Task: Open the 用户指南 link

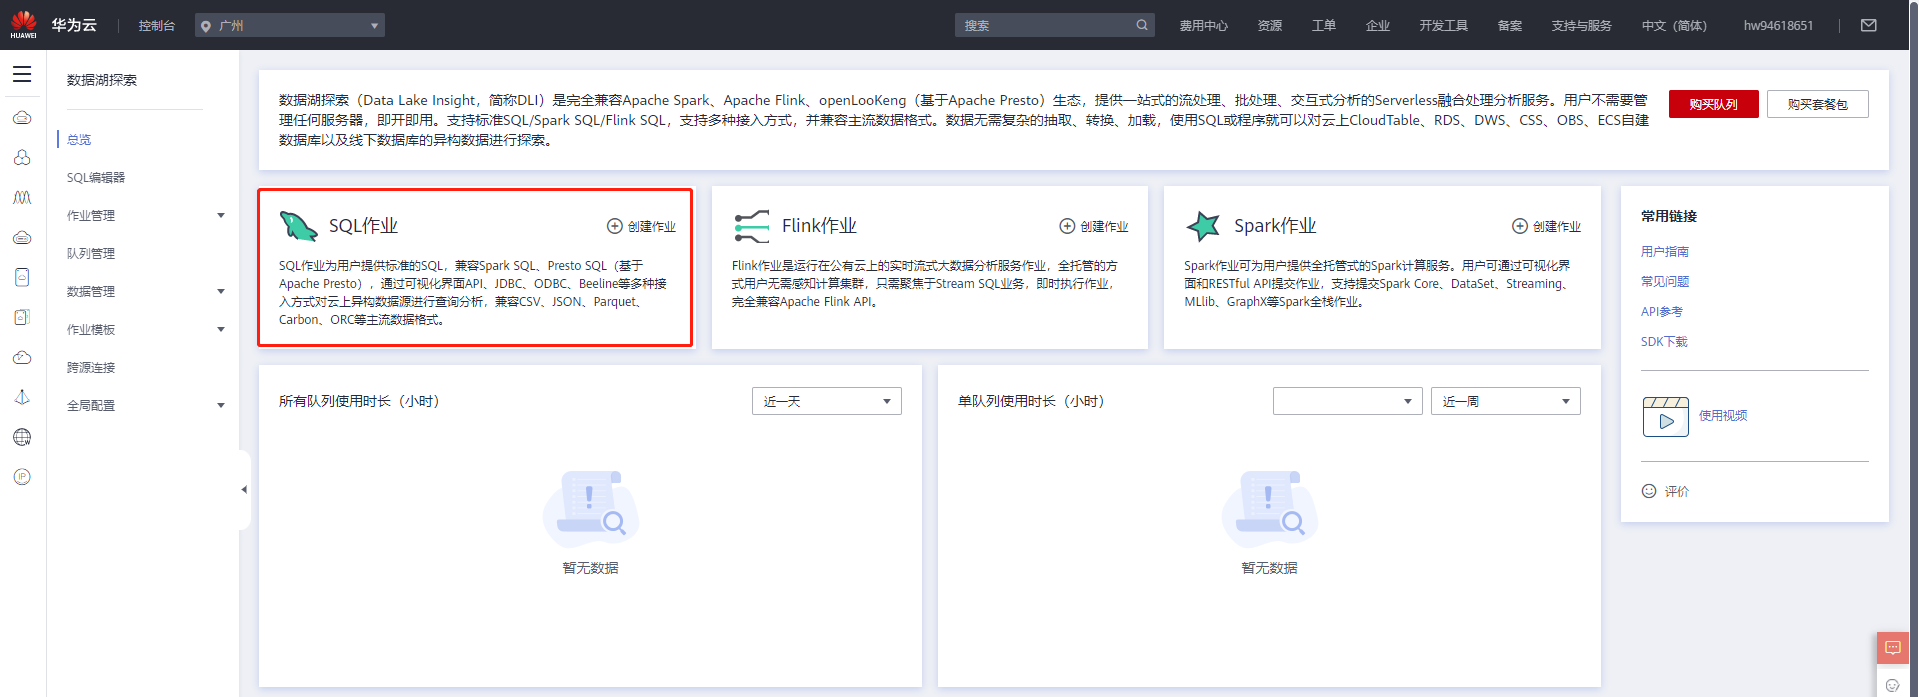Action: click(x=1665, y=252)
